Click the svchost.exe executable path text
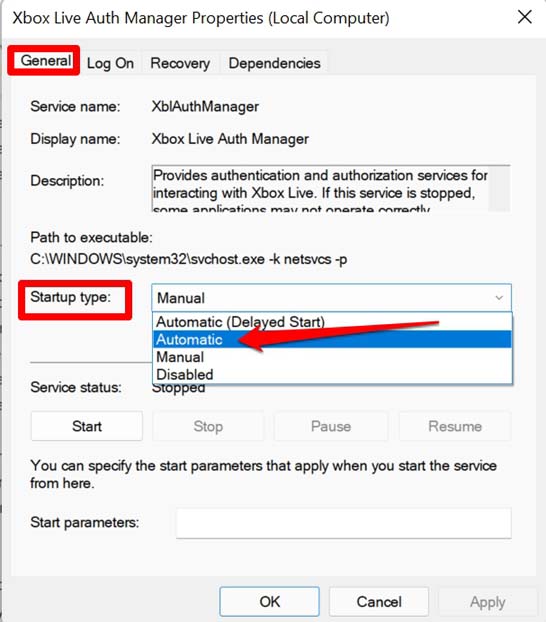Viewport: 546px width, 622px height. coord(188,259)
